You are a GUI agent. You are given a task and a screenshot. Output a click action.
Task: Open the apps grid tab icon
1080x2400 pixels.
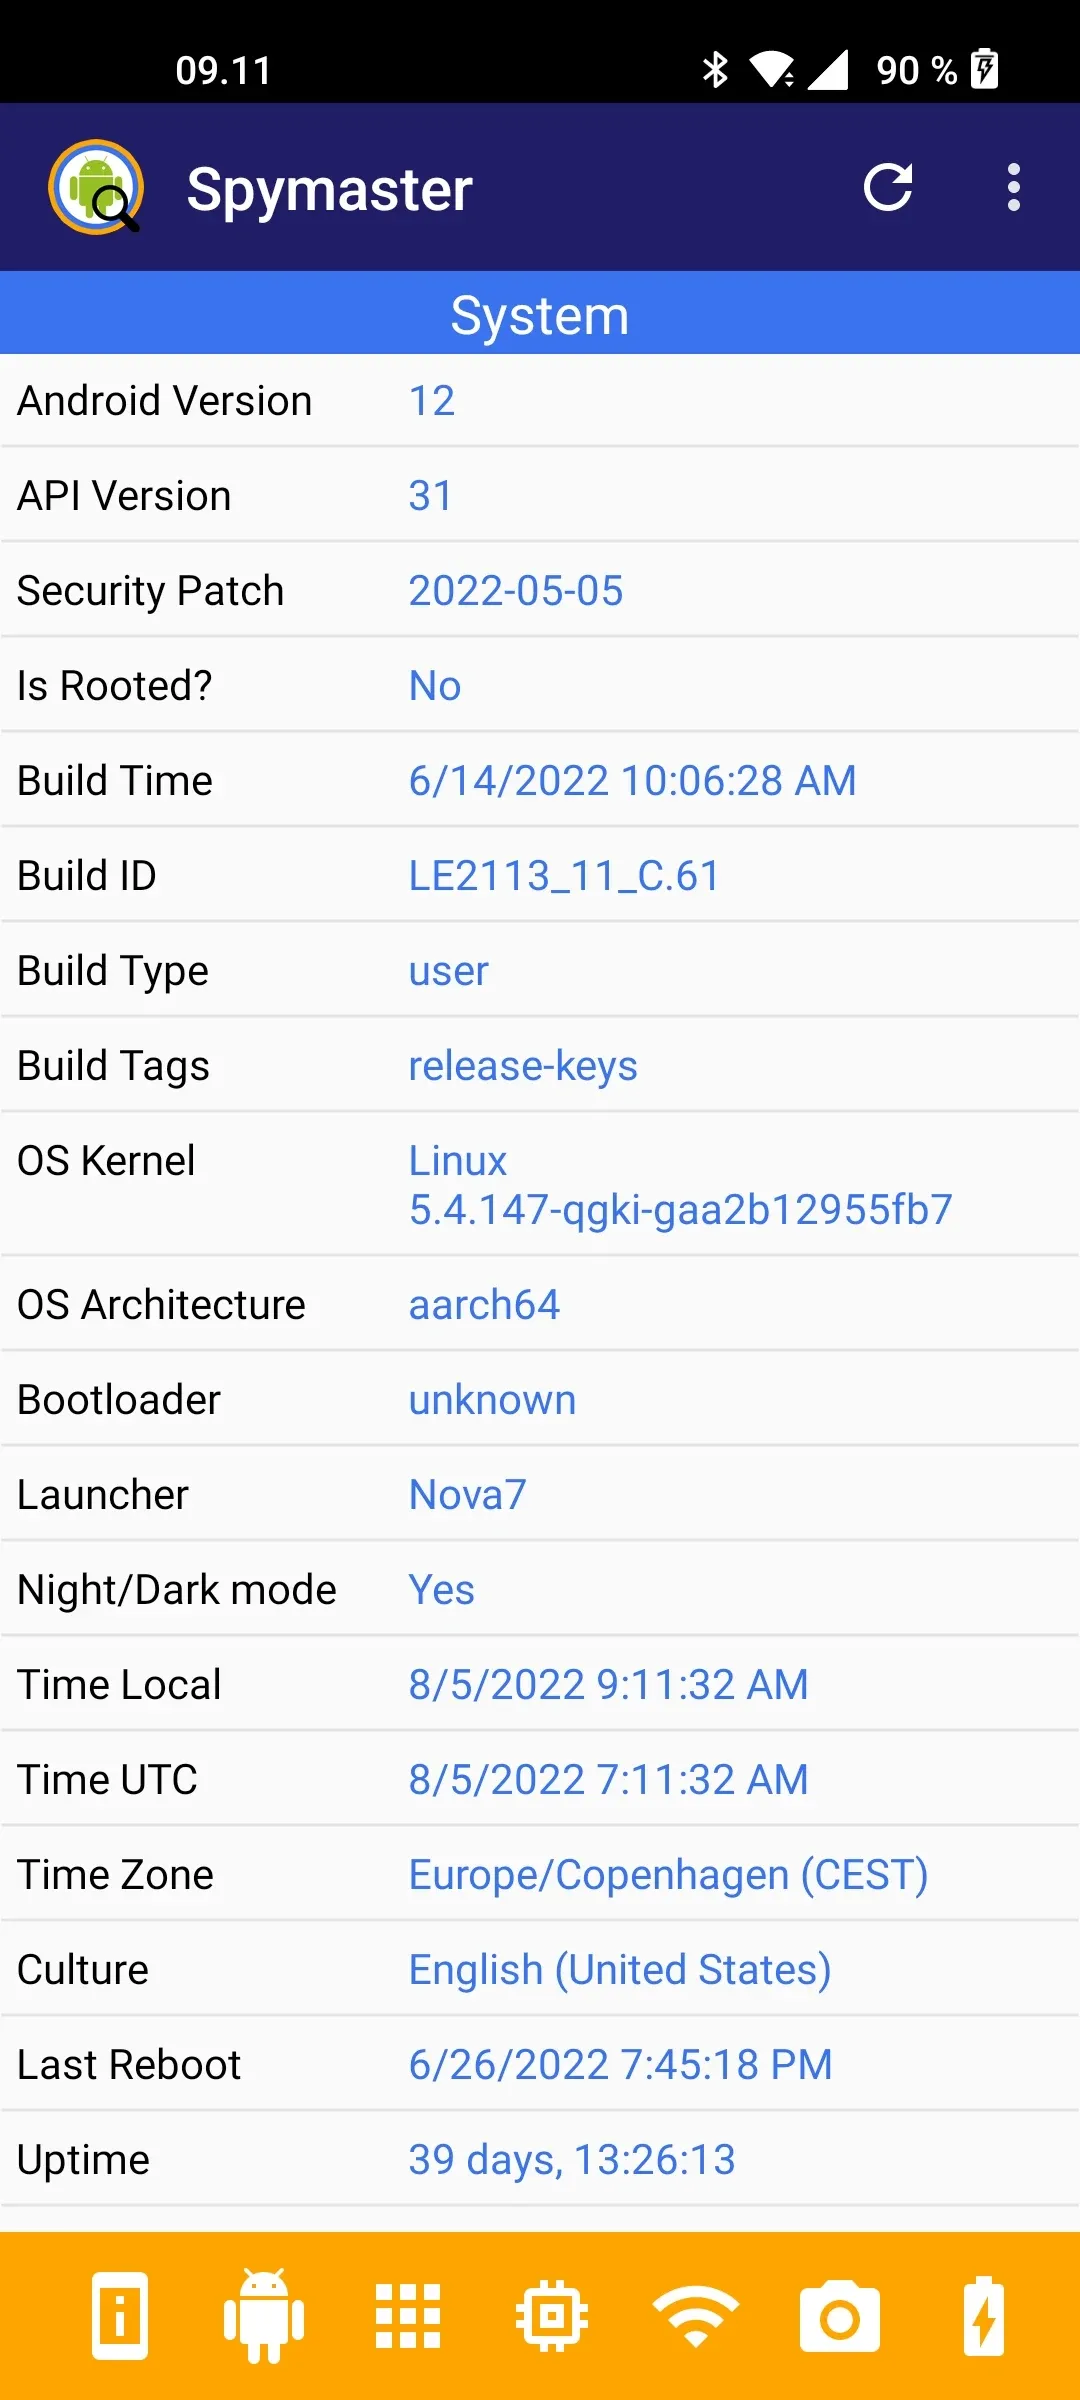[408, 2316]
